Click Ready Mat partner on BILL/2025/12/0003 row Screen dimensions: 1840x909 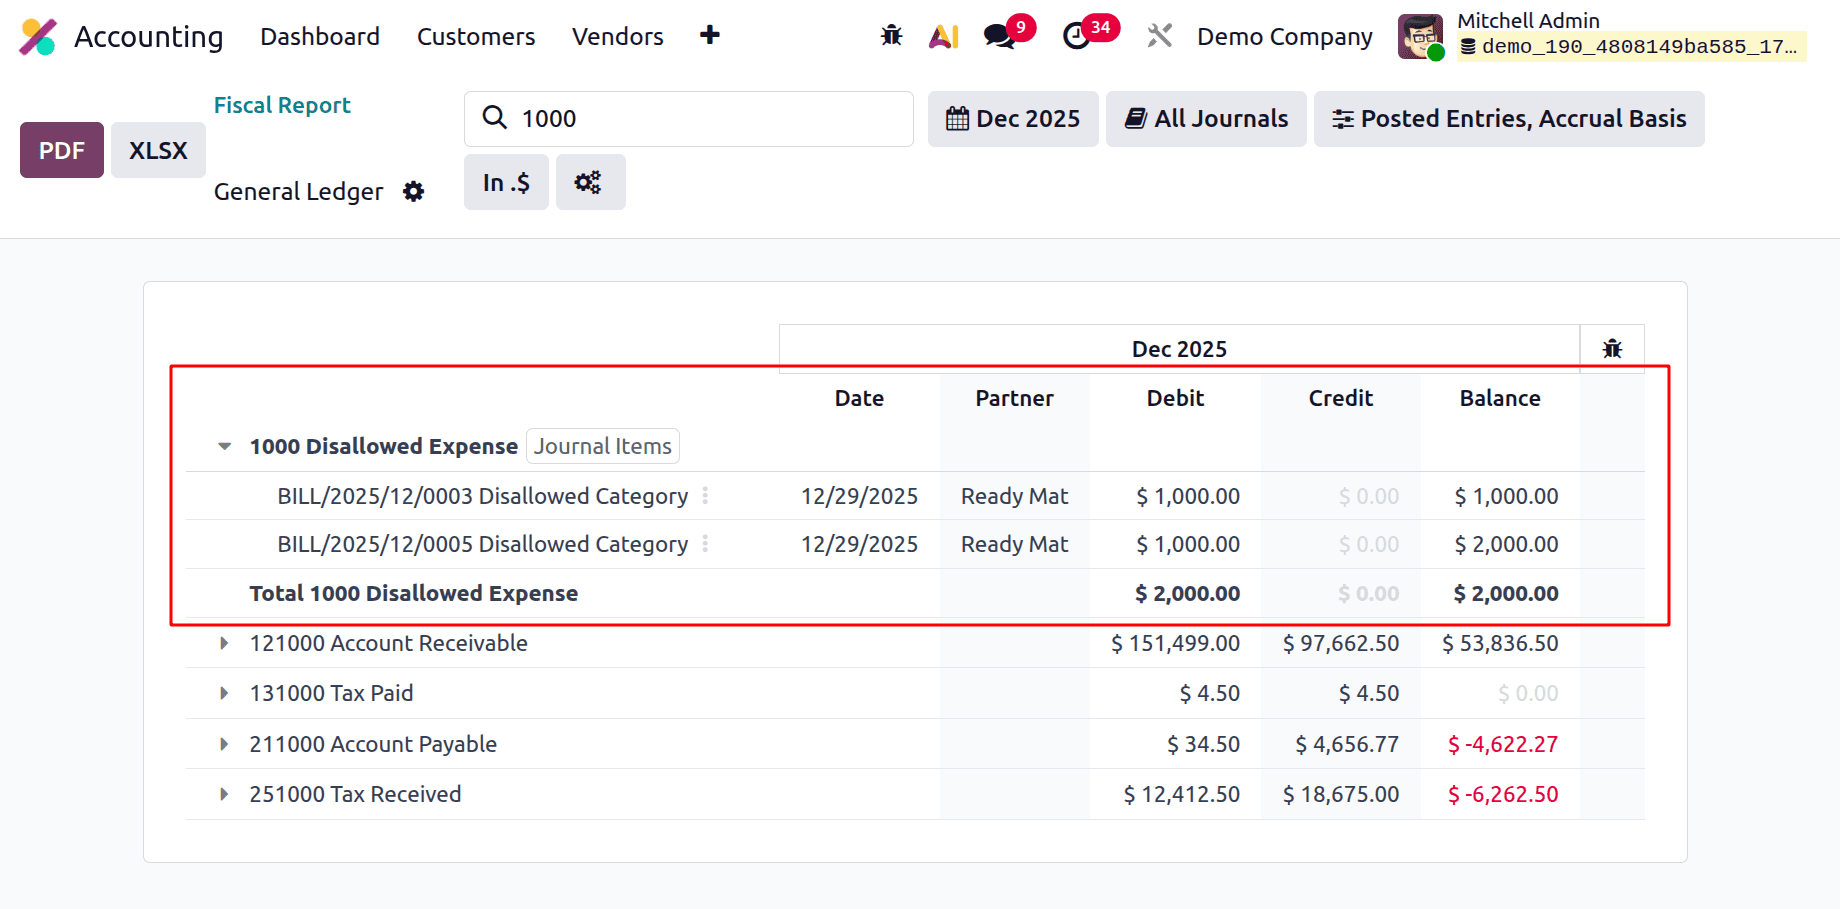pos(1014,496)
